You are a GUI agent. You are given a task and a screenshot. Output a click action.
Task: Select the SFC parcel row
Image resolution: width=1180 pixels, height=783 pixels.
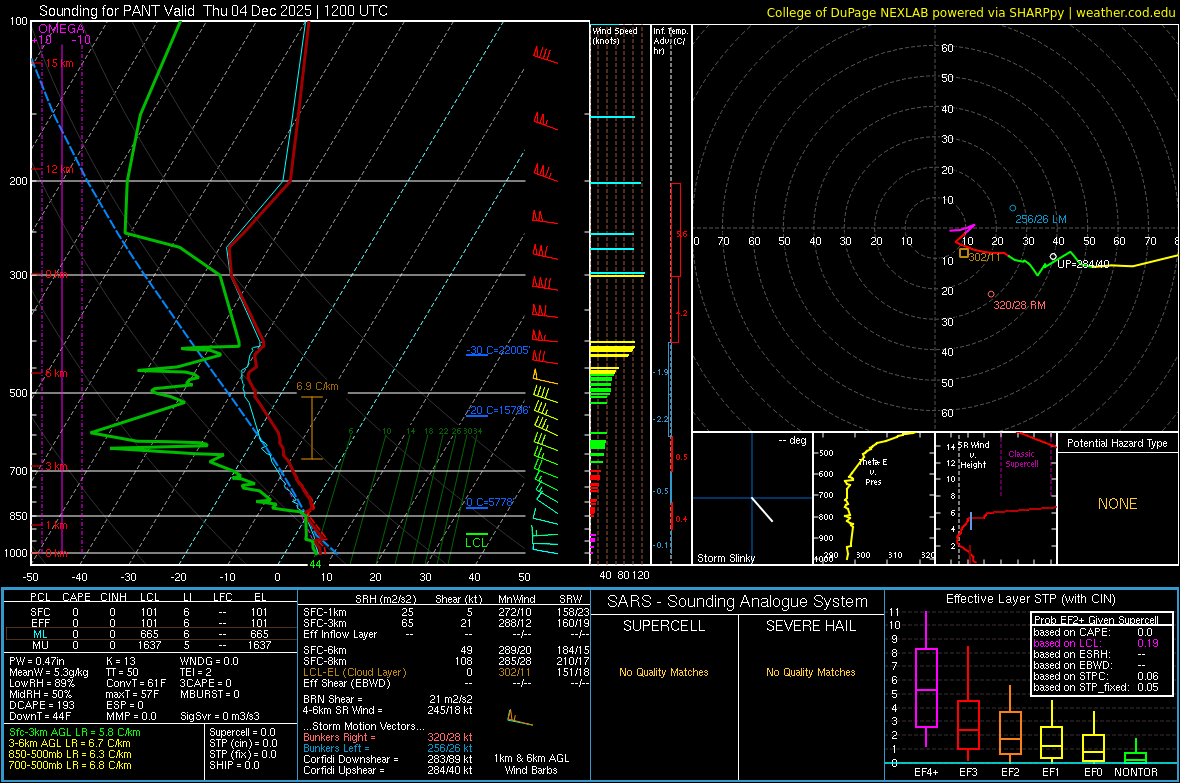coord(151,612)
